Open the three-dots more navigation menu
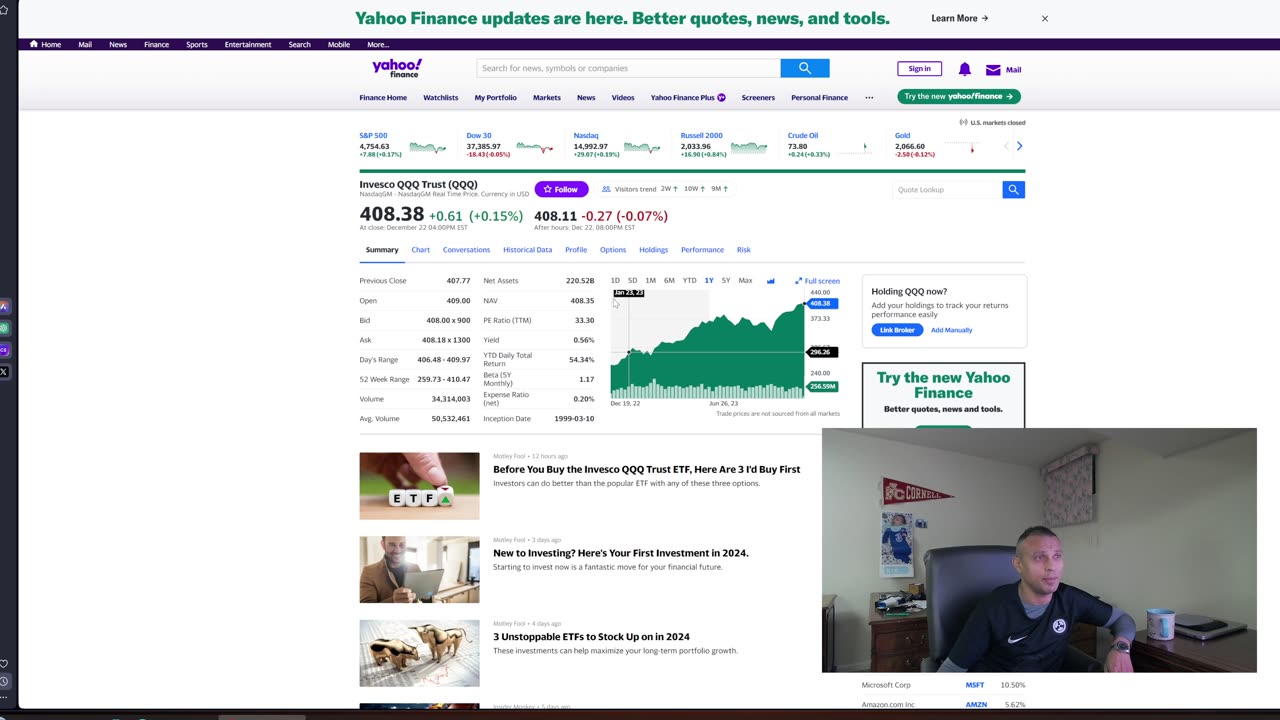Image resolution: width=1280 pixels, height=720 pixels. click(x=869, y=97)
